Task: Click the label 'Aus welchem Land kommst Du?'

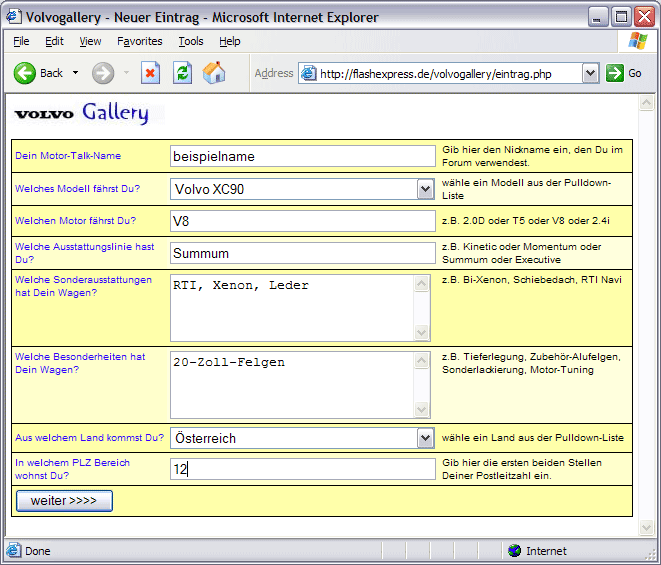Action: pyautogui.click(x=89, y=438)
